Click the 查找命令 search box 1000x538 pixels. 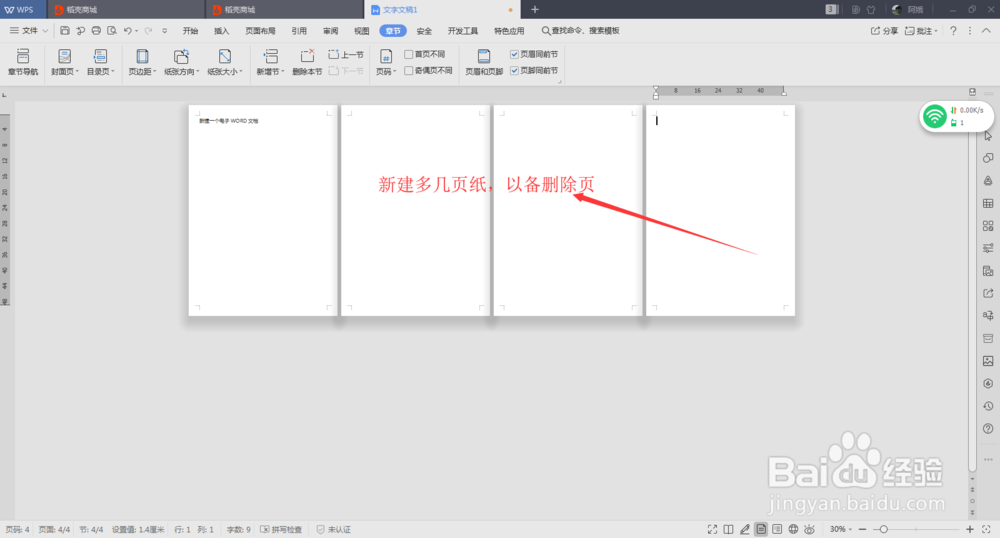[580, 31]
